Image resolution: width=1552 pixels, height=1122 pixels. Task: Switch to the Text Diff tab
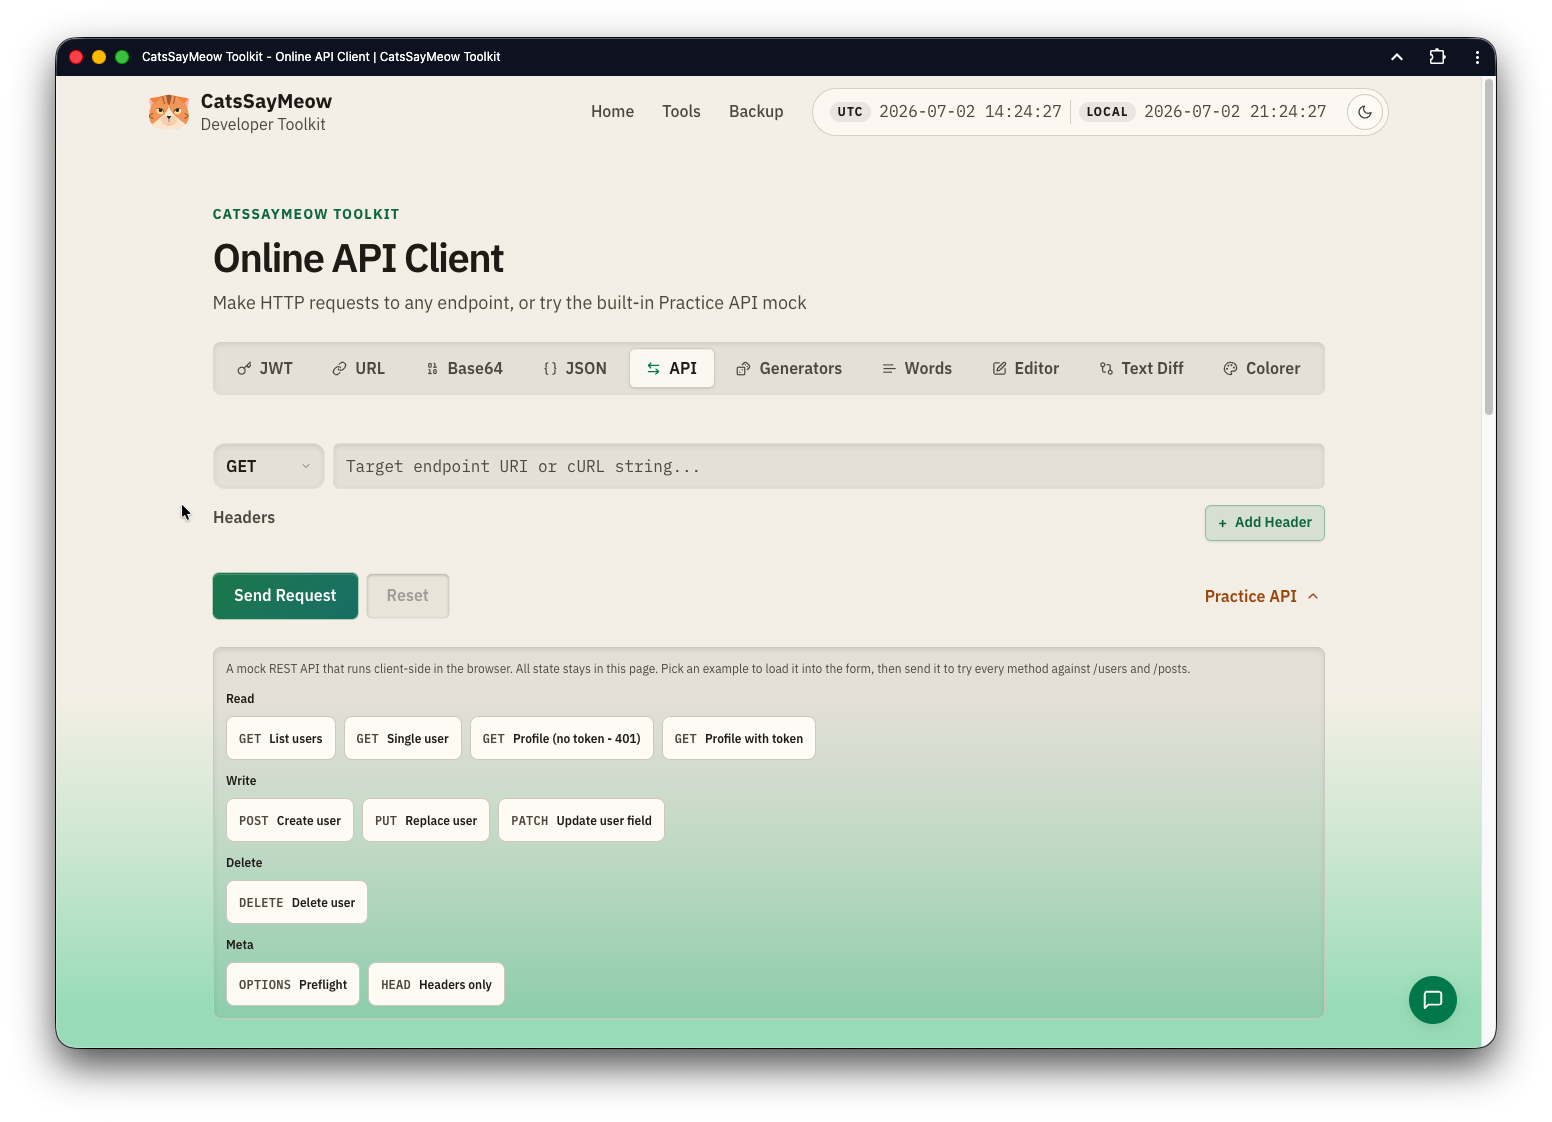[x=1141, y=368]
